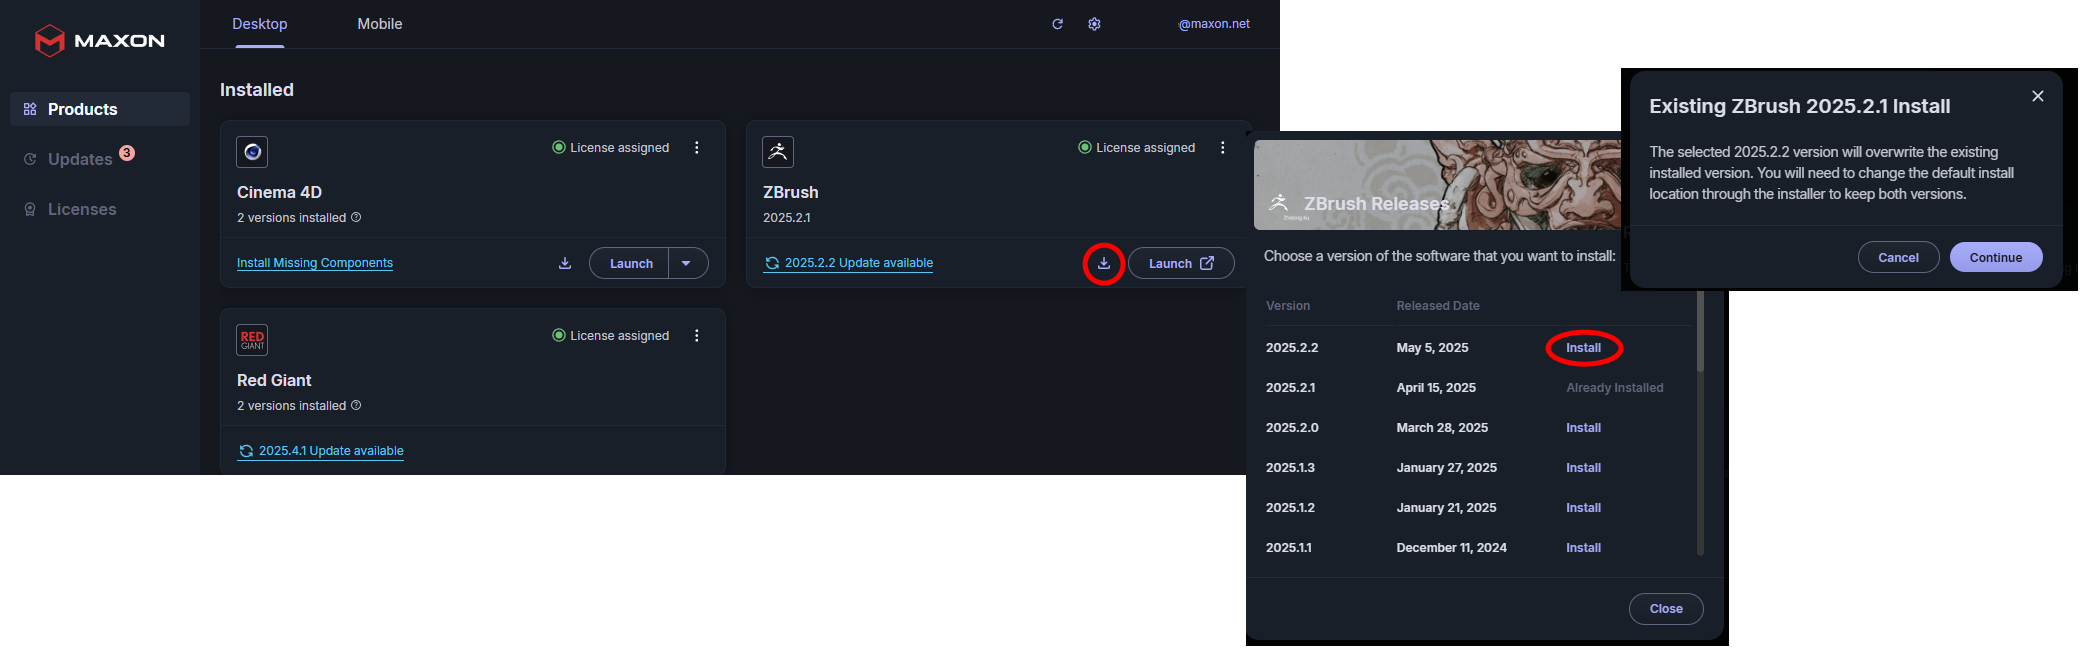This screenshot has height=659, width=2092.
Task: Open Red Giant three-dot options menu
Action: (x=697, y=336)
